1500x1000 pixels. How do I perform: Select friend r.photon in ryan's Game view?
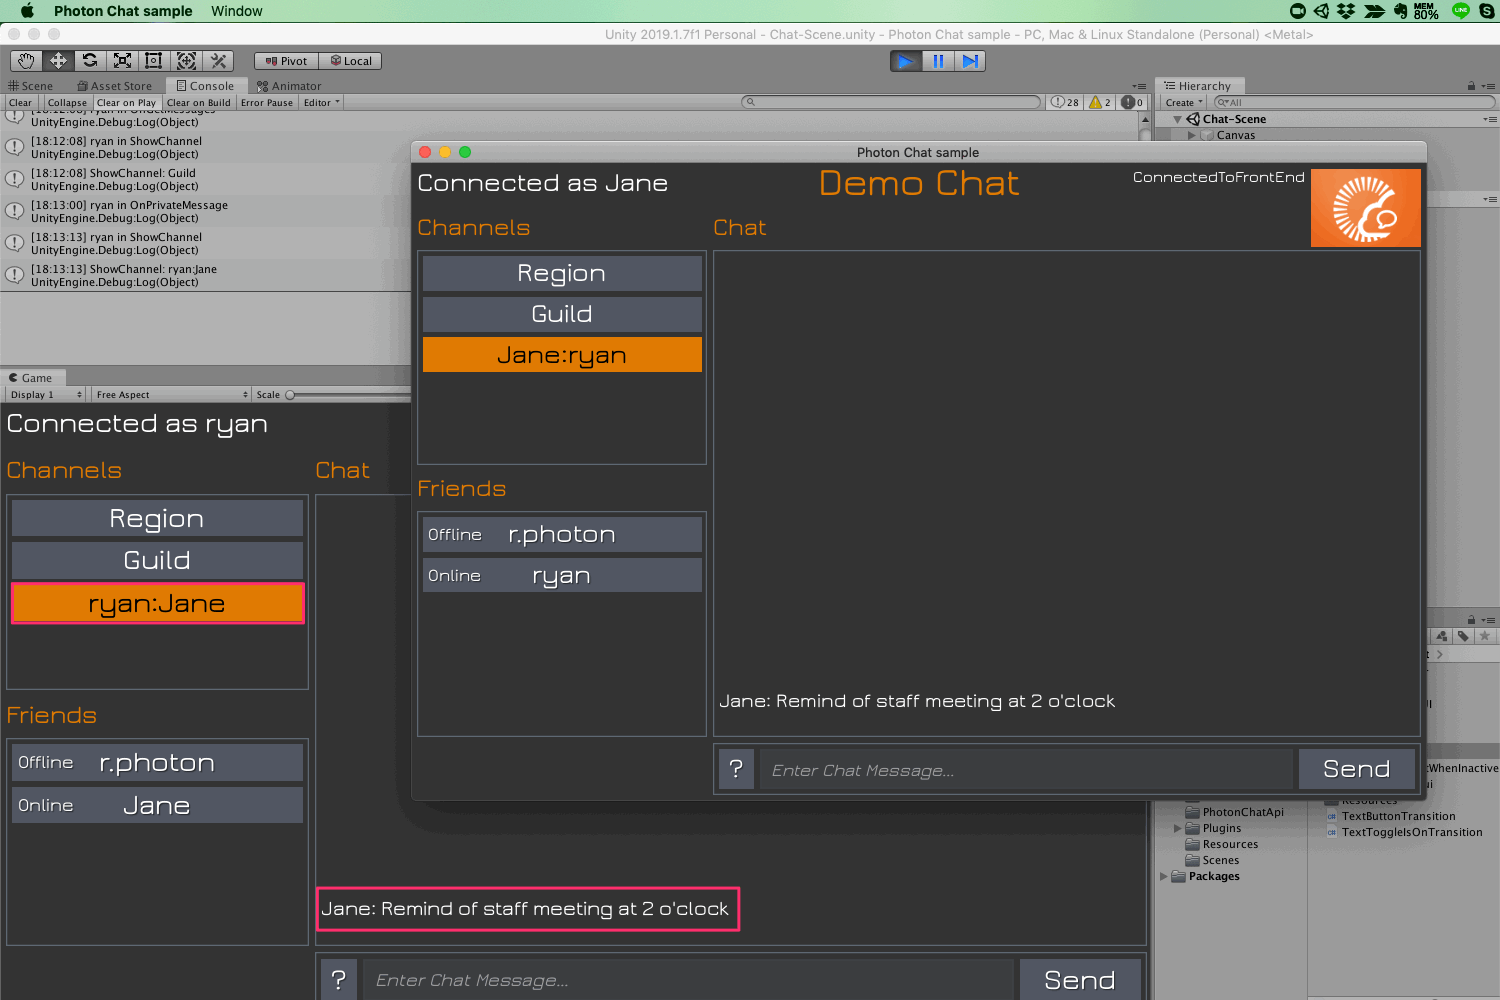pos(157,762)
